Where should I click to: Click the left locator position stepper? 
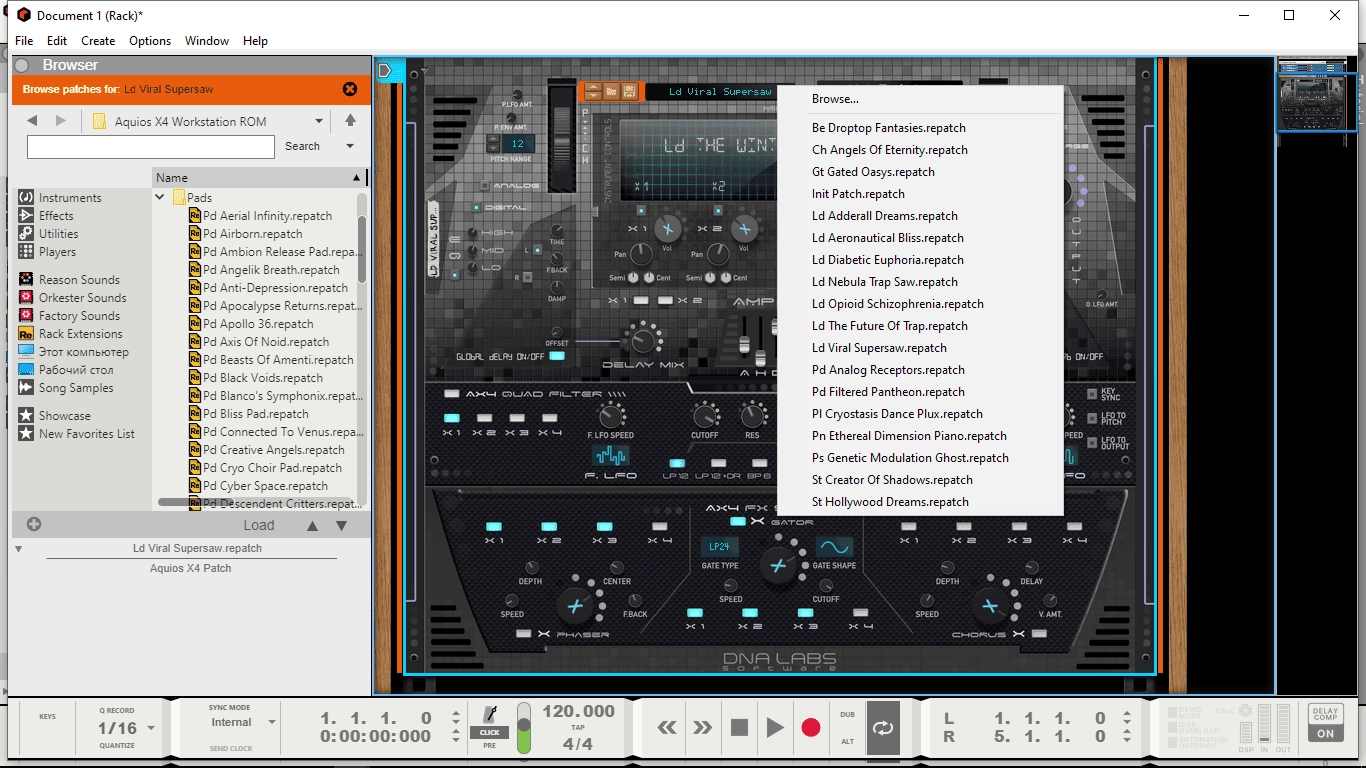[x=1127, y=718]
